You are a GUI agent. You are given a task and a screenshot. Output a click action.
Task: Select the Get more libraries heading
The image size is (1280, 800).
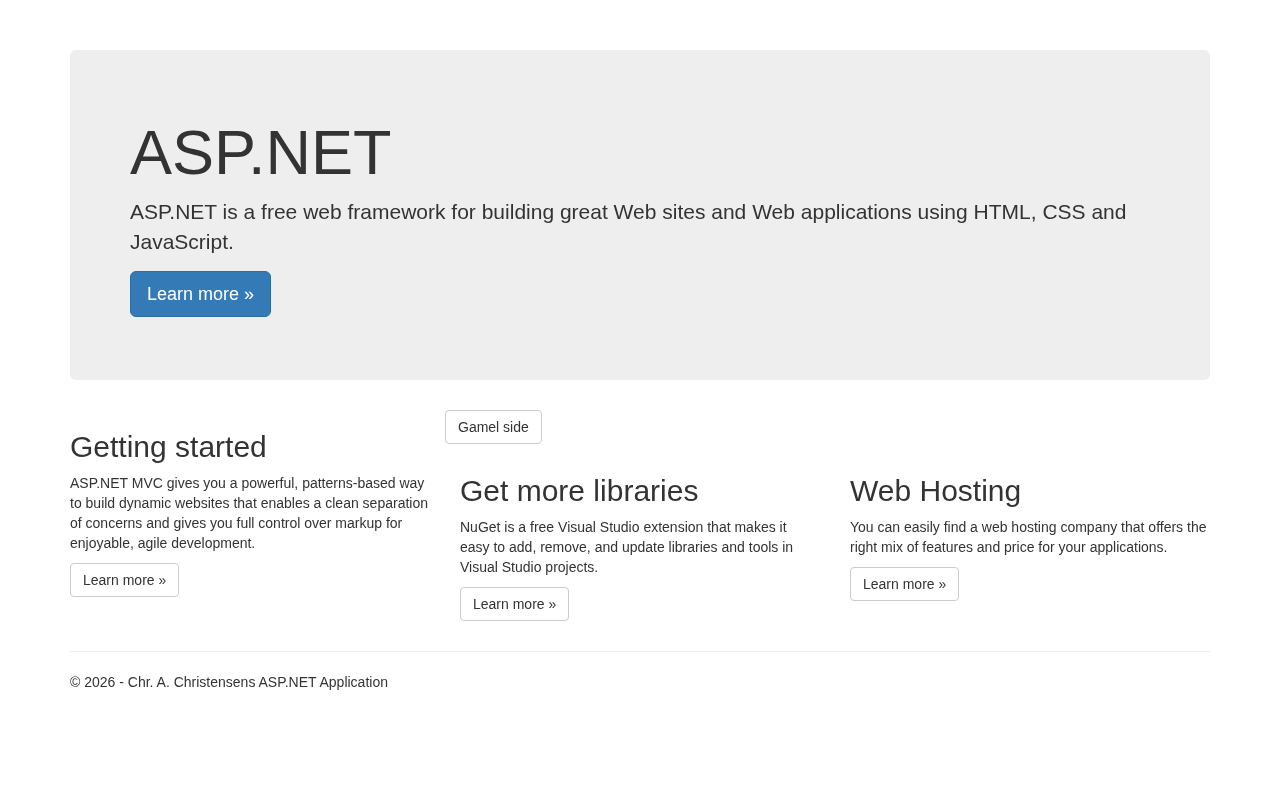579,491
